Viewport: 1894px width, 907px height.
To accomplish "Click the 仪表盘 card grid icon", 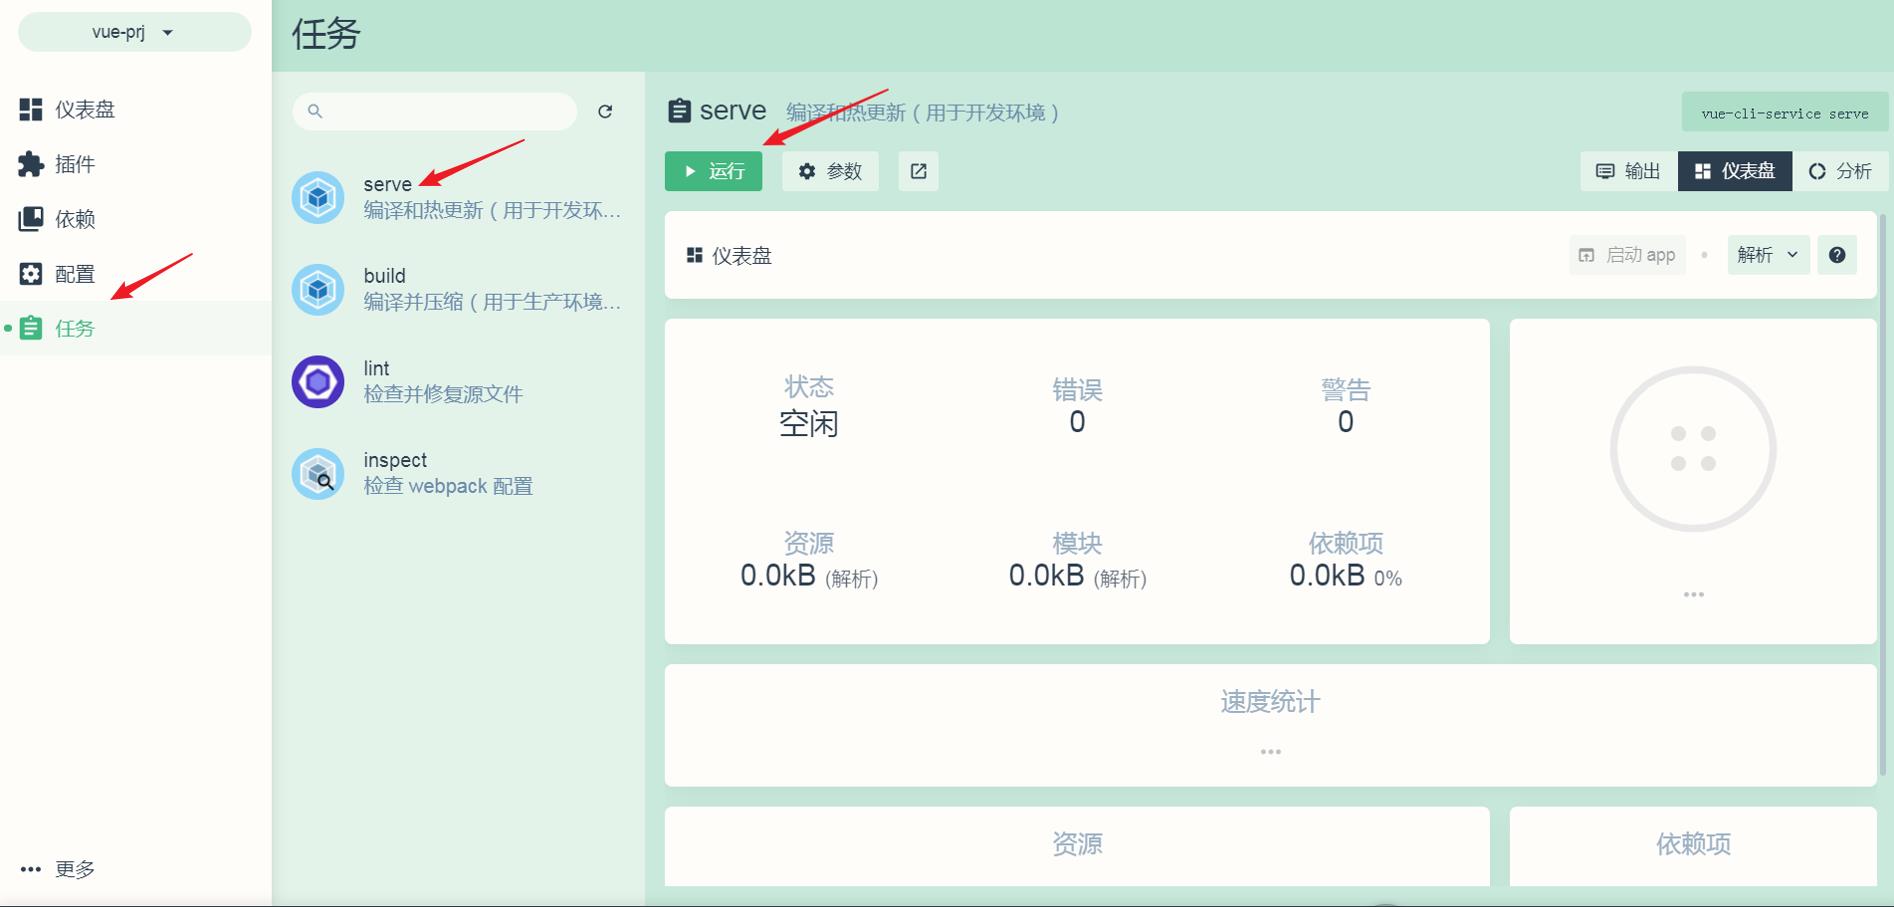I will coord(695,256).
